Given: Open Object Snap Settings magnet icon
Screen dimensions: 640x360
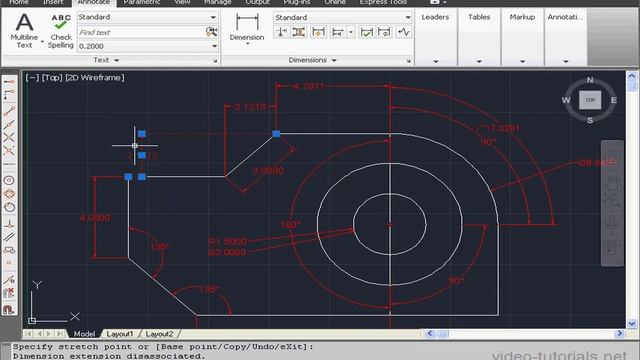Looking at the screenshot, I should [9, 309].
